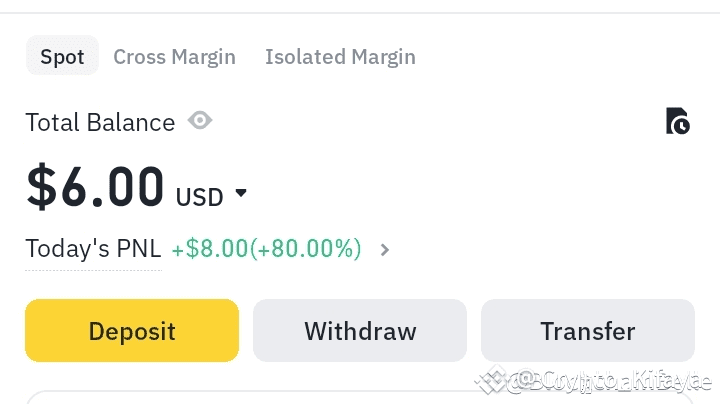Hide balance using the eye icon
720x404 pixels.
click(x=200, y=121)
